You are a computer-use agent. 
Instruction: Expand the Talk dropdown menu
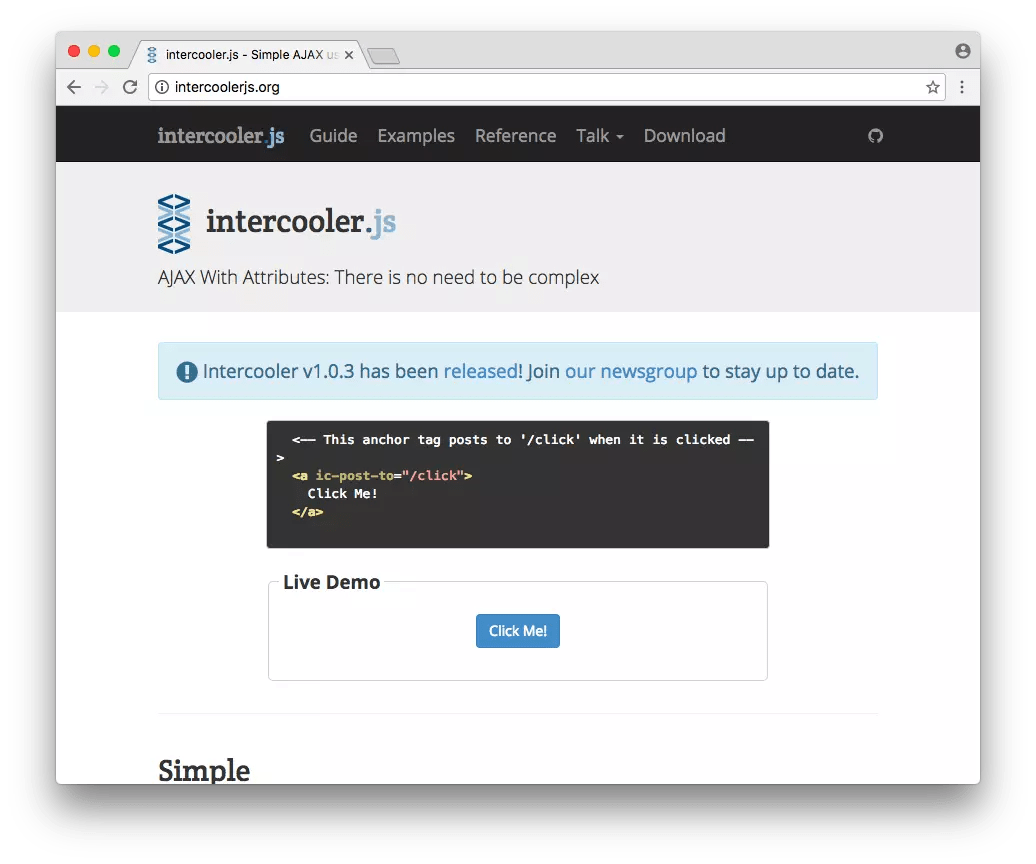click(600, 136)
